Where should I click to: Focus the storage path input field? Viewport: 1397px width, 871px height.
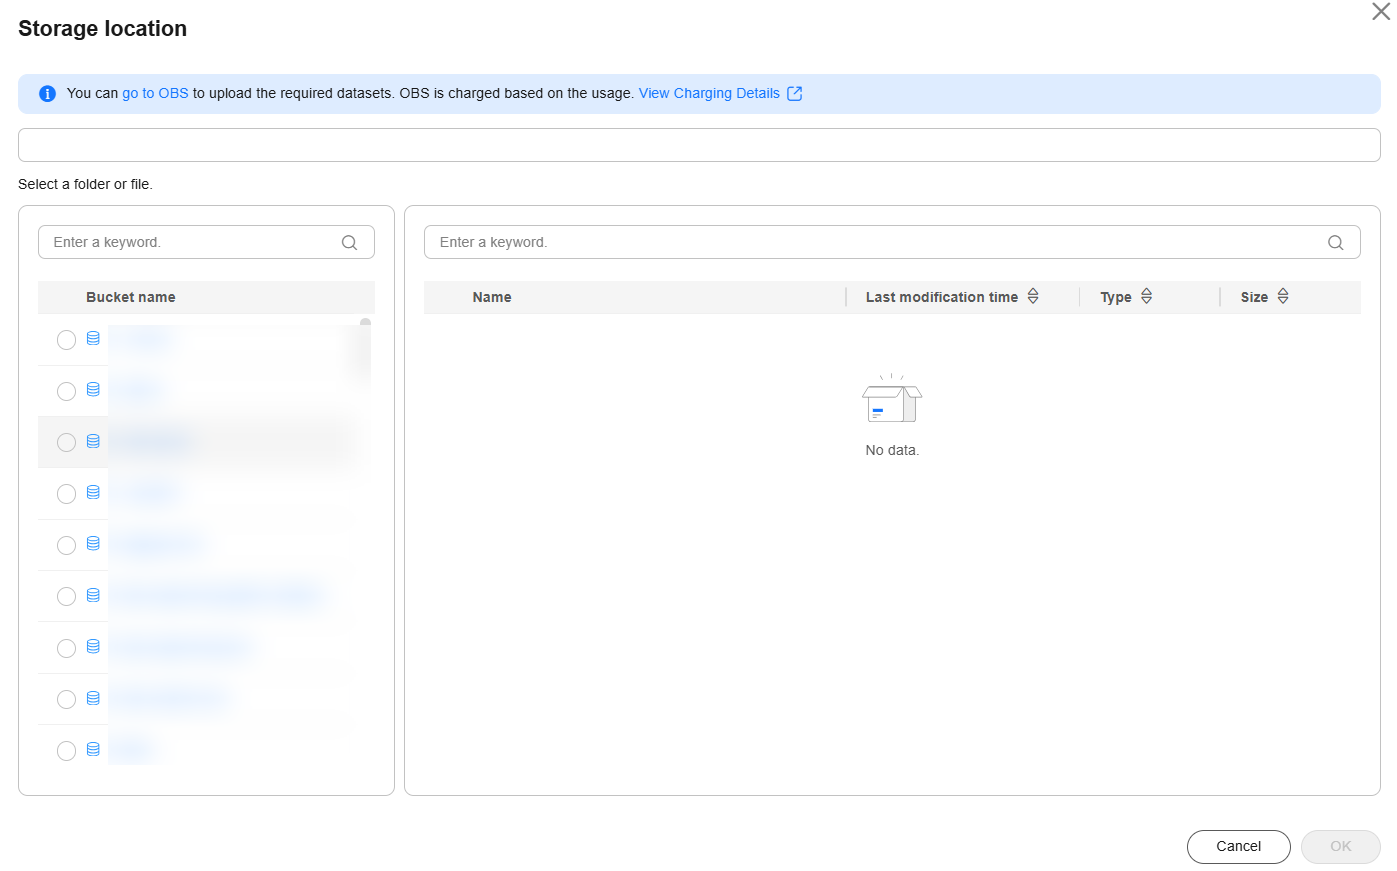[x=699, y=145]
